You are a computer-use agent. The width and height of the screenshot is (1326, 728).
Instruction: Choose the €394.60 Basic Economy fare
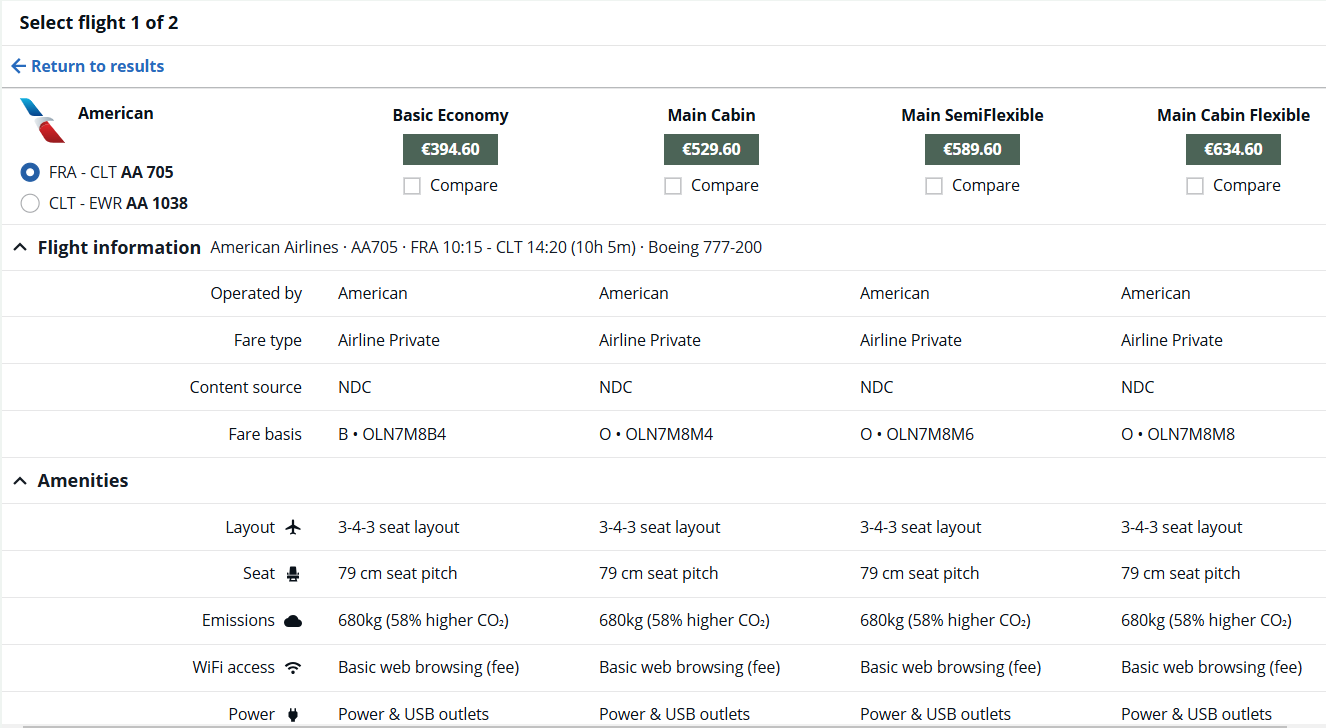tap(450, 149)
